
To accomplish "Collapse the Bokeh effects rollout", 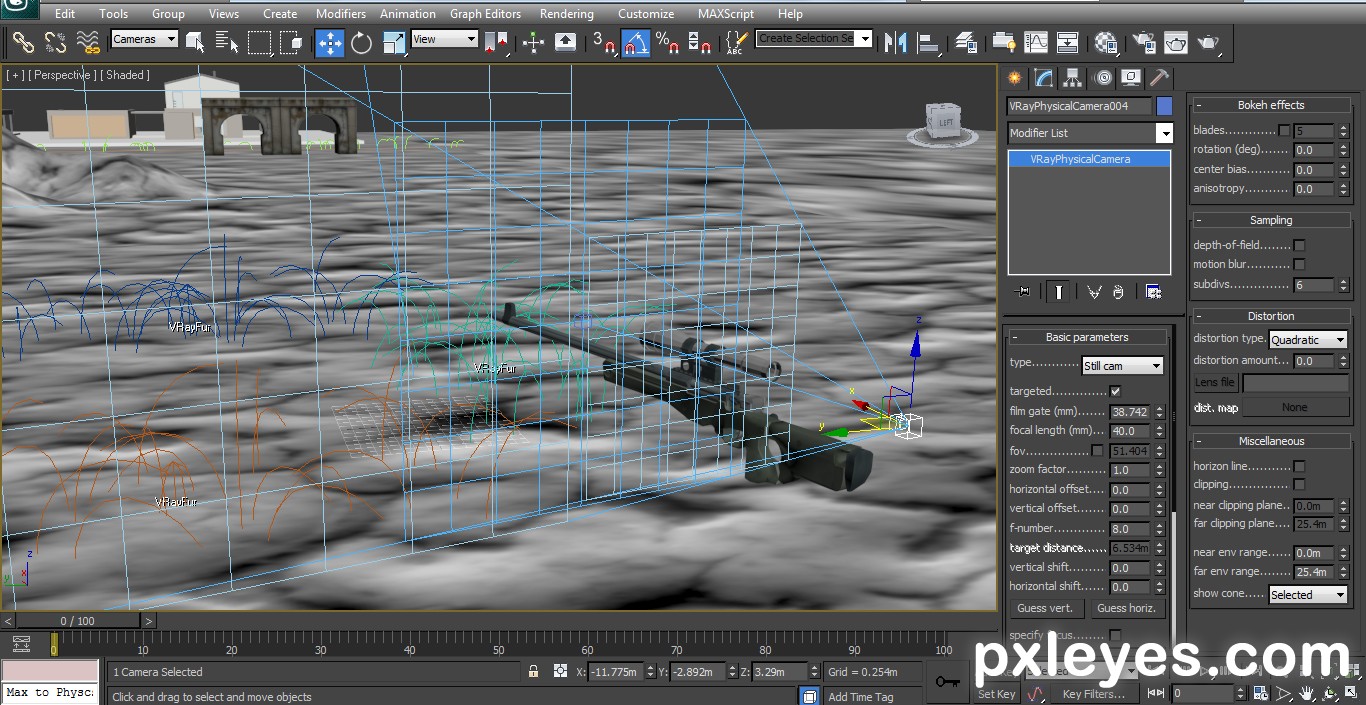I will pyautogui.click(x=1270, y=105).
